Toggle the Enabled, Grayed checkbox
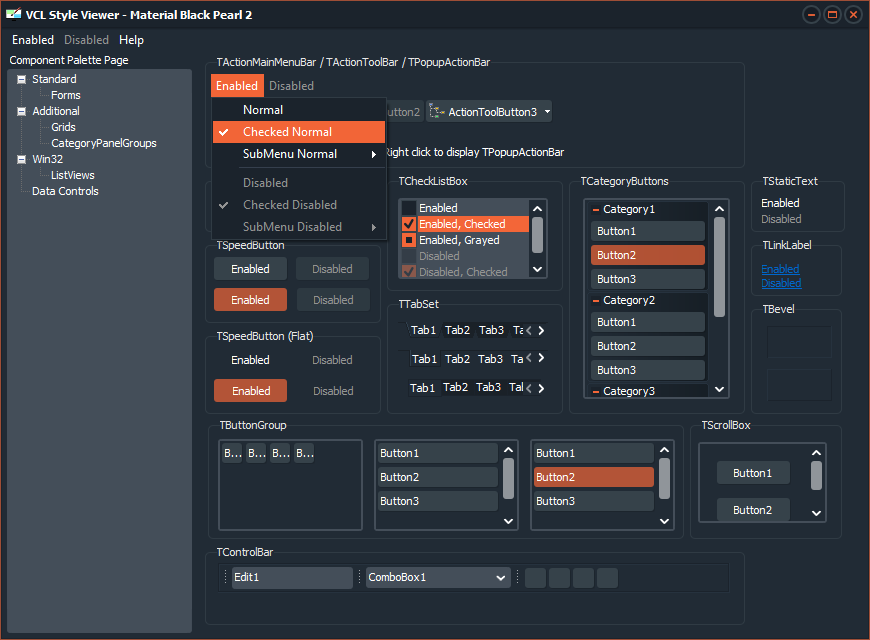This screenshot has width=870, height=640. coord(409,240)
